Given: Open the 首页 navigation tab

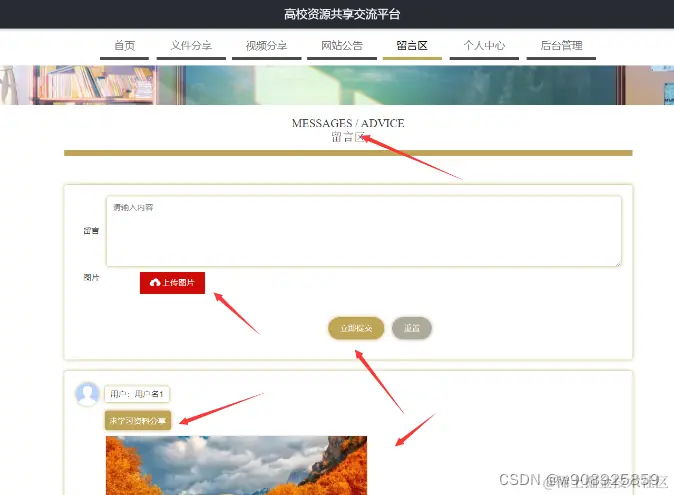Looking at the screenshot, I should pos(124,46).
